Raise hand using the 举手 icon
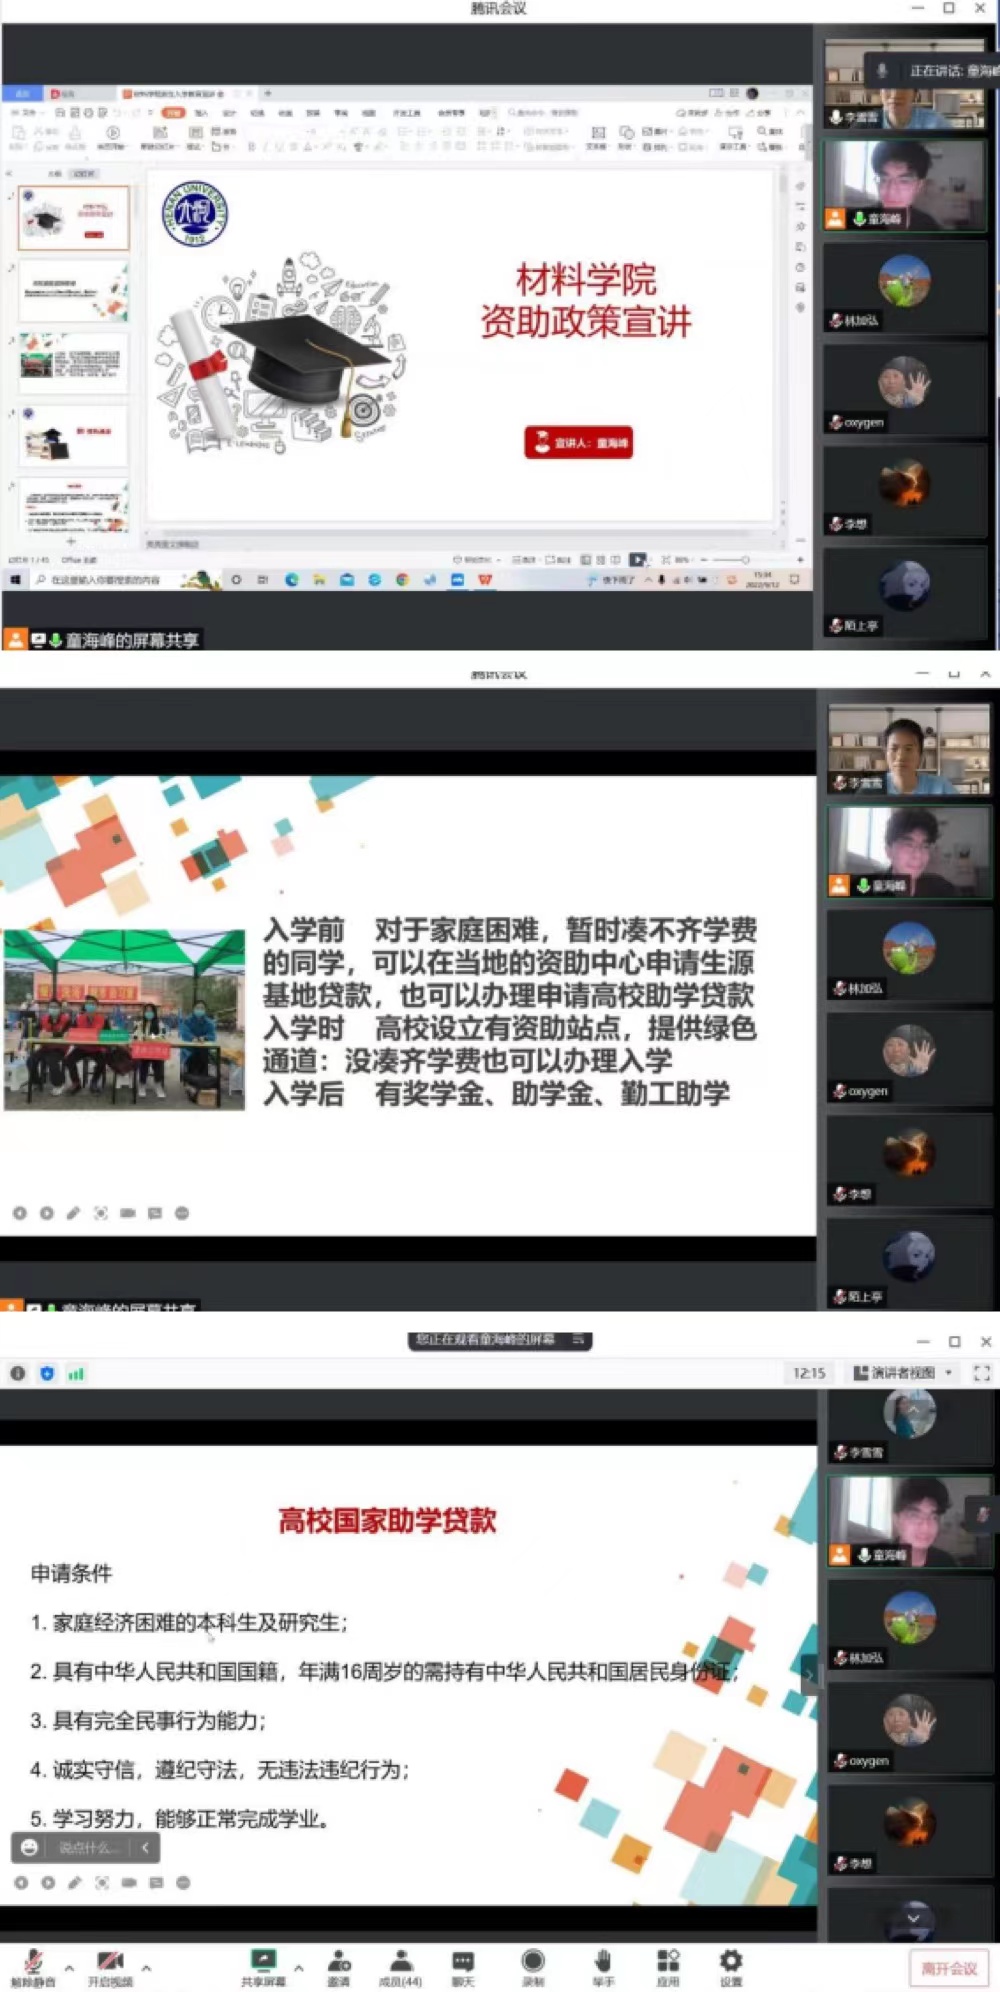 pyautogui.click(x=603, y=1964)
